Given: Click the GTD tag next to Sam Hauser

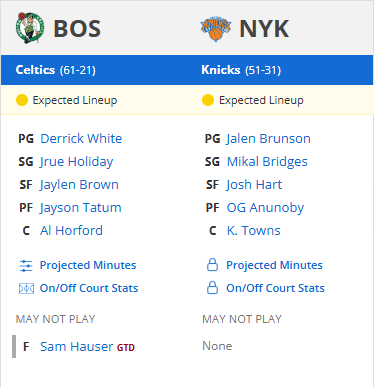Looking at the screenshot, I should [x=126, y=348].
